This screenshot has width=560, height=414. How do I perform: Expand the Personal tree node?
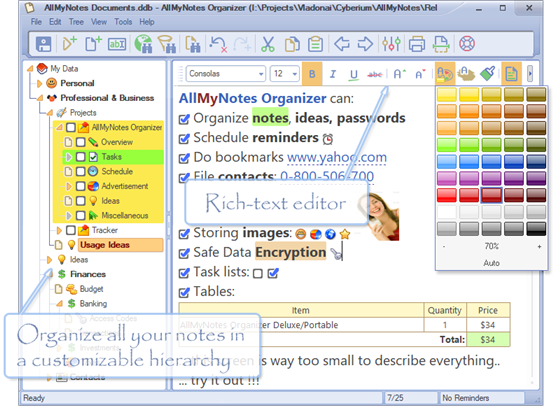(40, 84)
